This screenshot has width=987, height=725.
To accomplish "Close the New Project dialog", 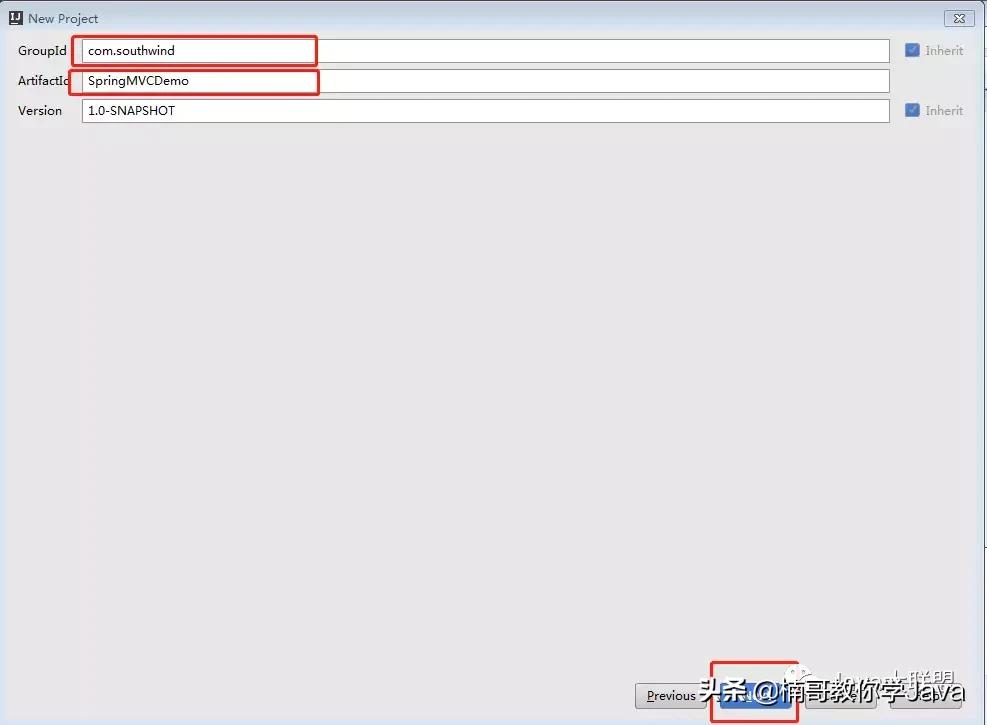I will [x=958, y=18].
